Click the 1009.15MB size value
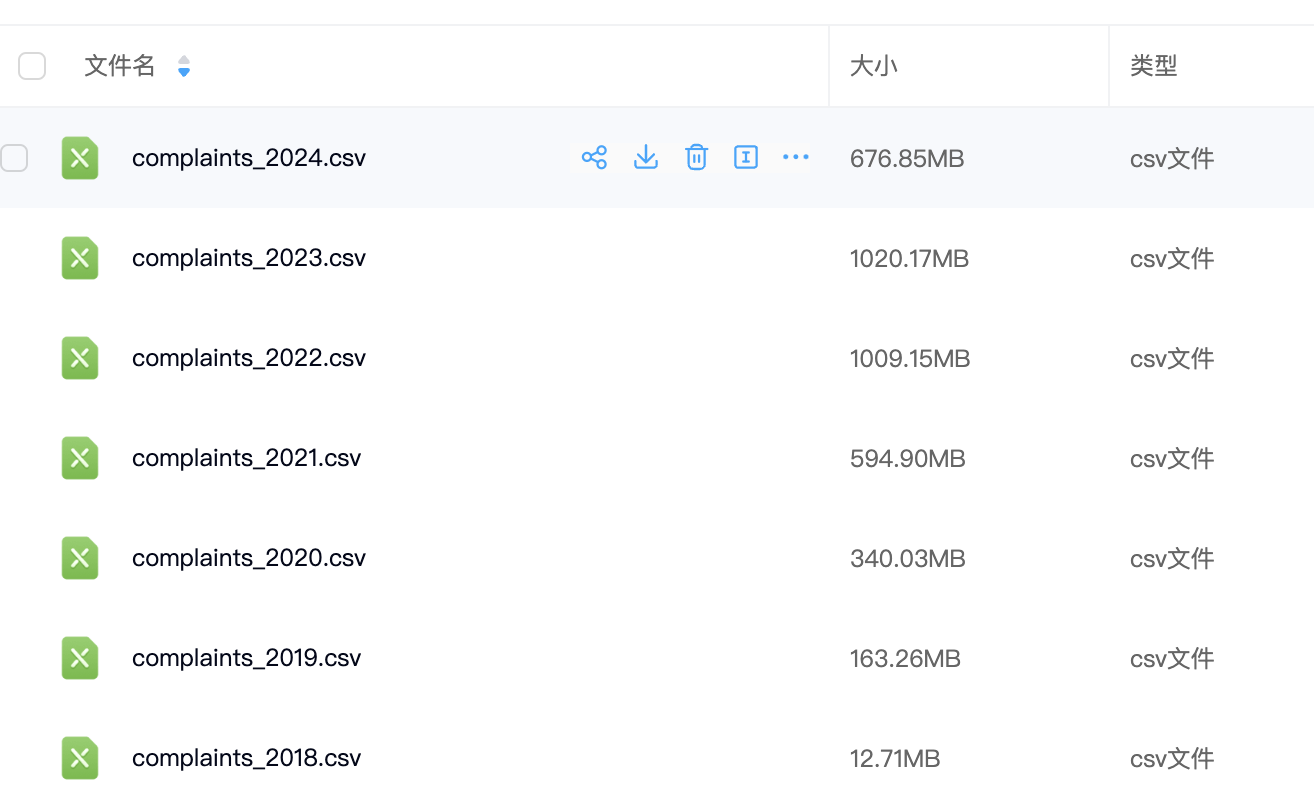 point(910,359)
